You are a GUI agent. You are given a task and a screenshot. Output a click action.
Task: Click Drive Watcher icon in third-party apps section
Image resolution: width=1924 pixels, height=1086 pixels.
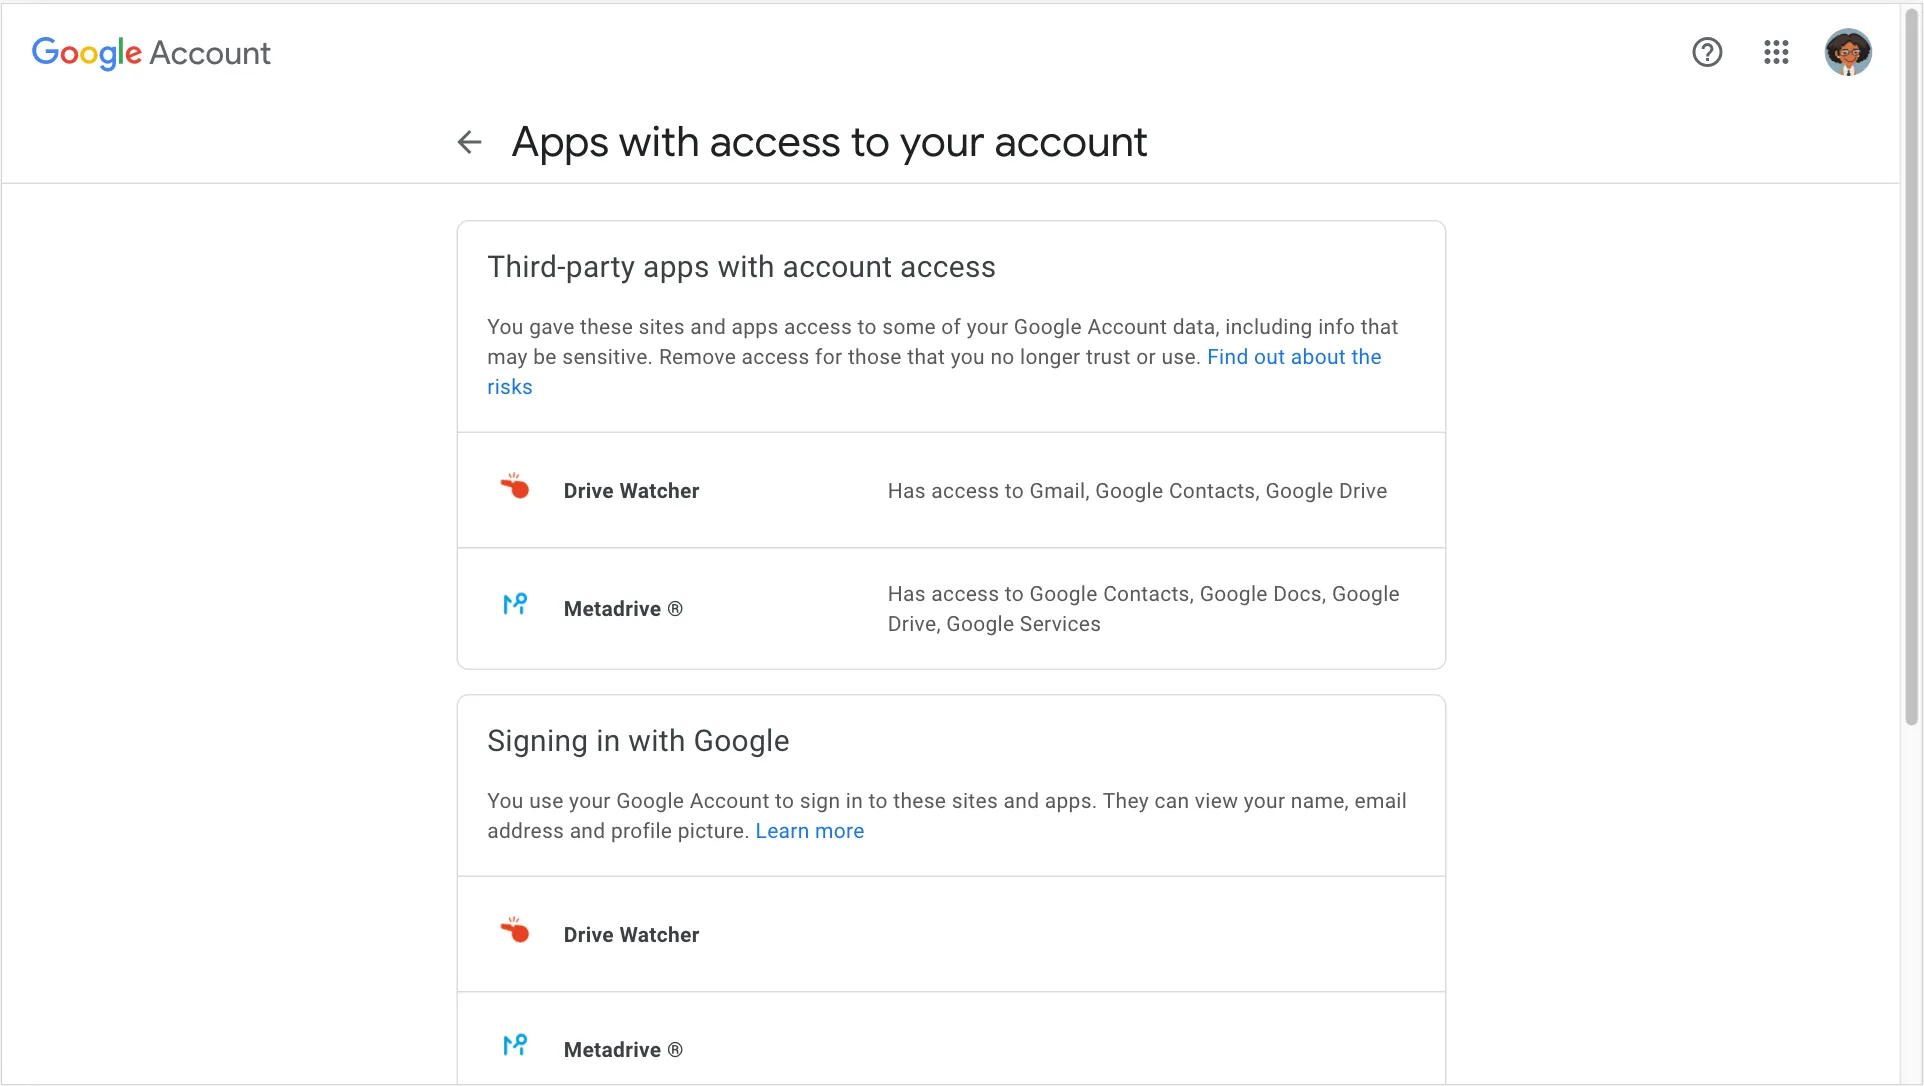pyautogui.click(x=515, y=487)
